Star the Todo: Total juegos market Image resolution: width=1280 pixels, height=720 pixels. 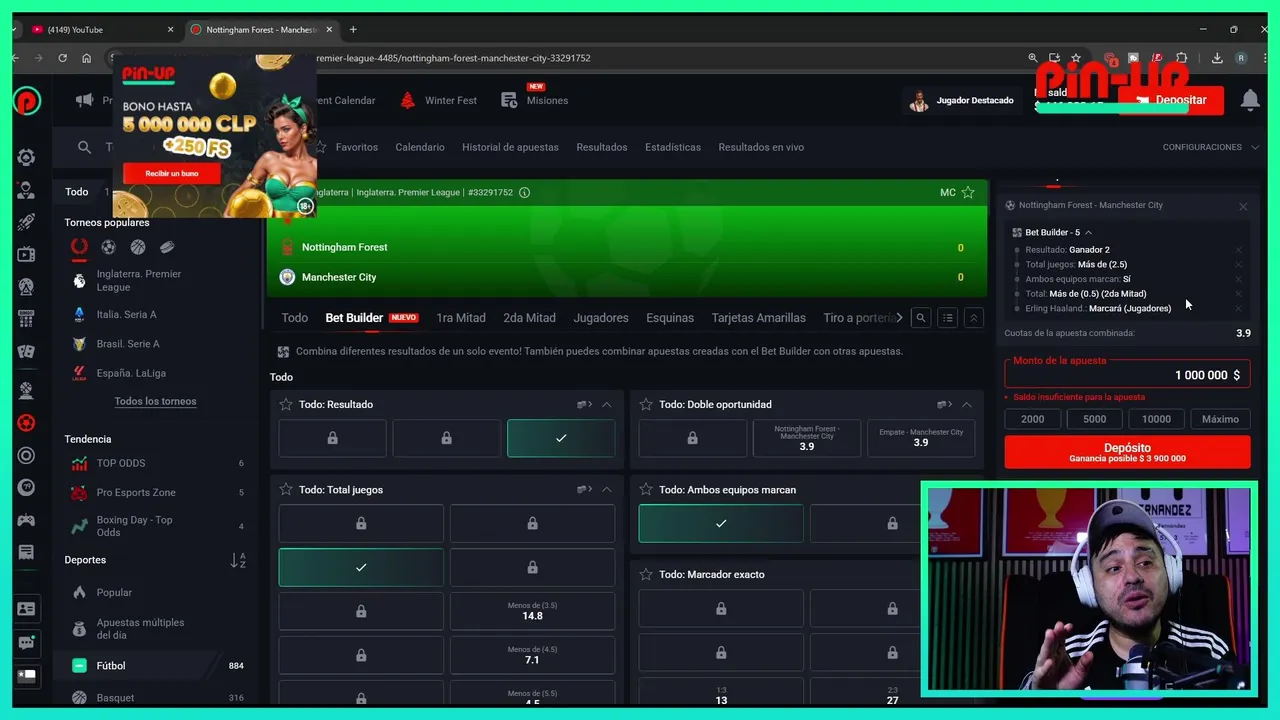click(x=286, y=490)
